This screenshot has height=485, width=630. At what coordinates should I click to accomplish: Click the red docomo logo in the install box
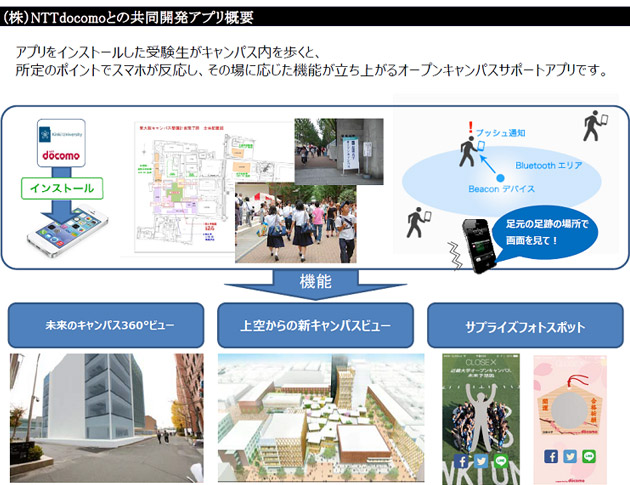pos(61,155)
